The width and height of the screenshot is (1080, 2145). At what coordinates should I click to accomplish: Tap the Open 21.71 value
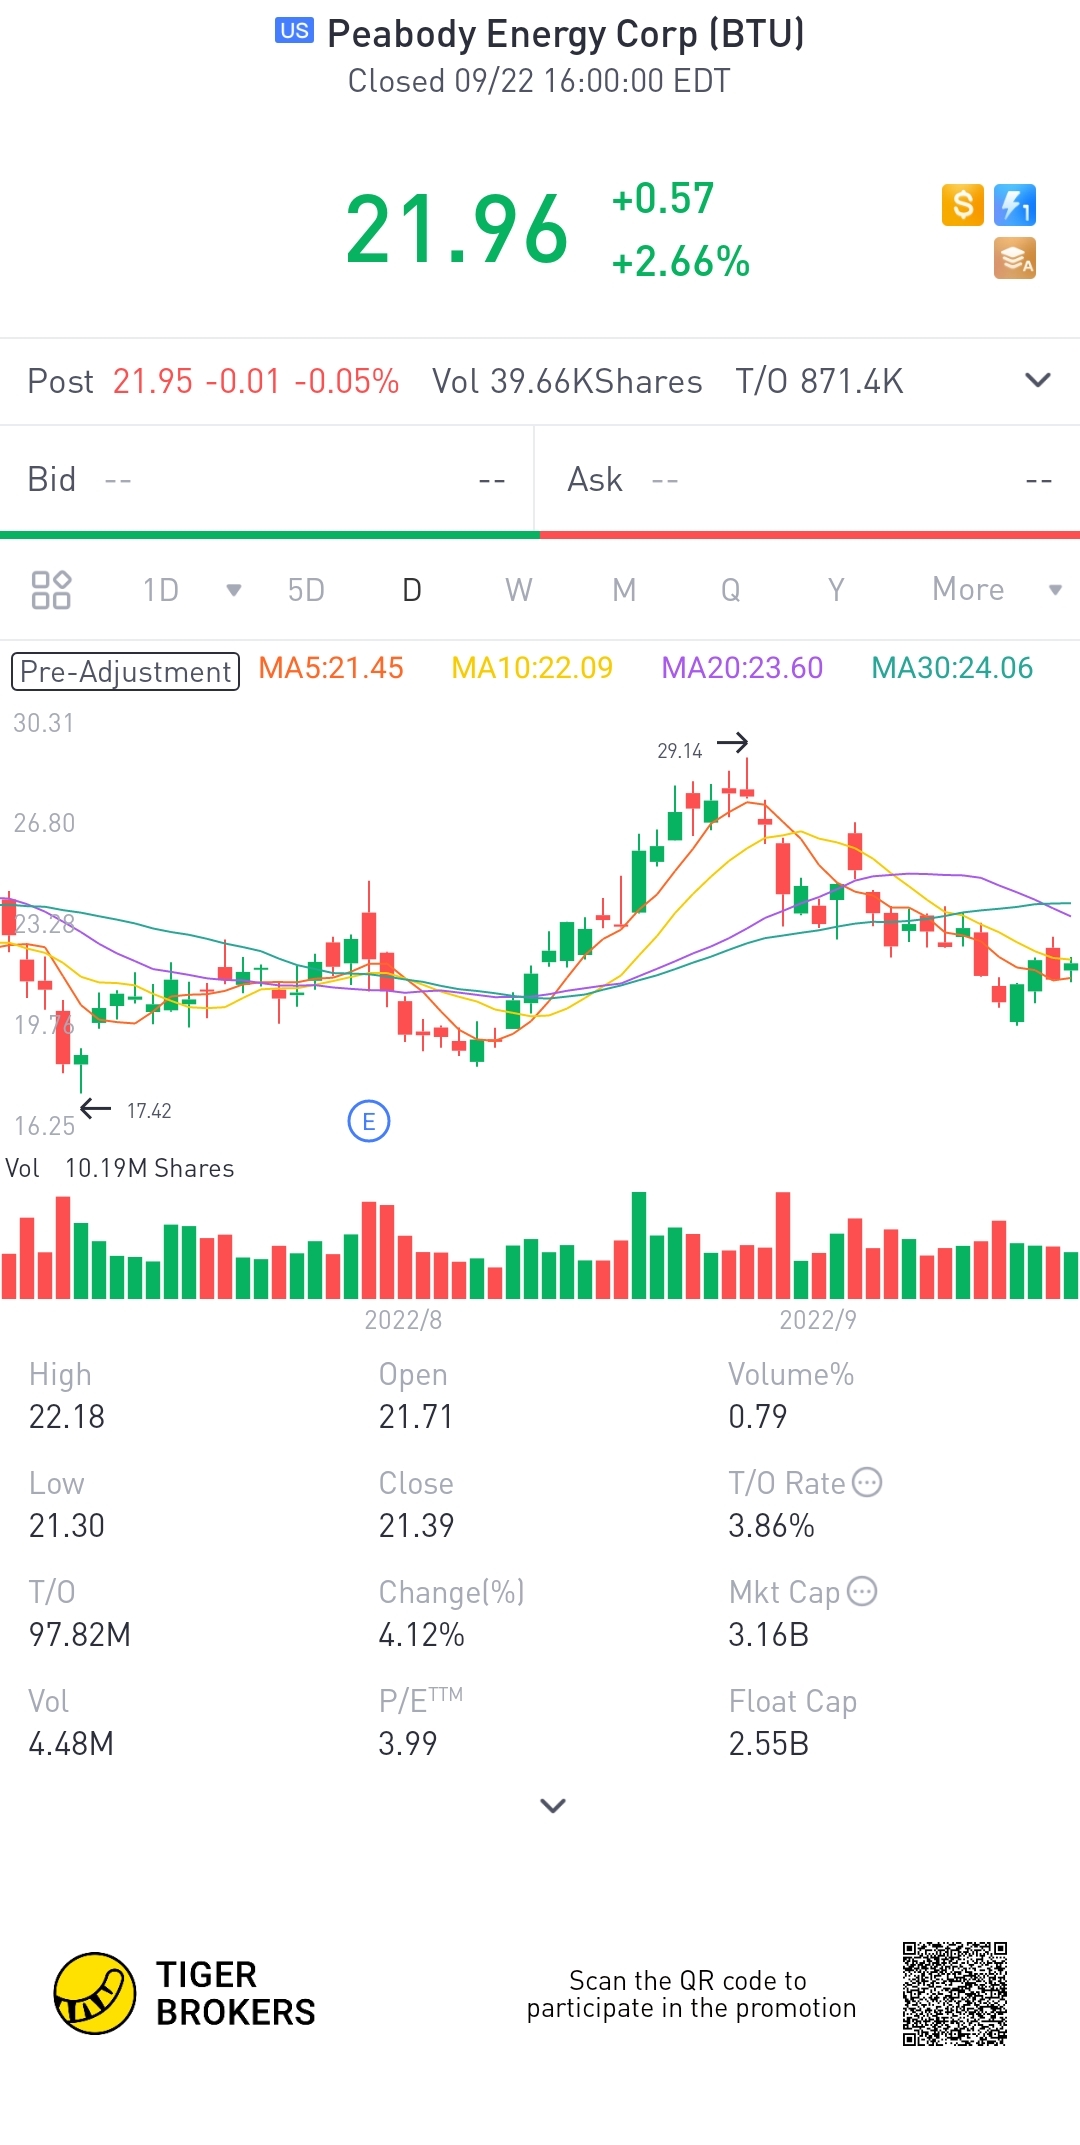coord(416,1417)
